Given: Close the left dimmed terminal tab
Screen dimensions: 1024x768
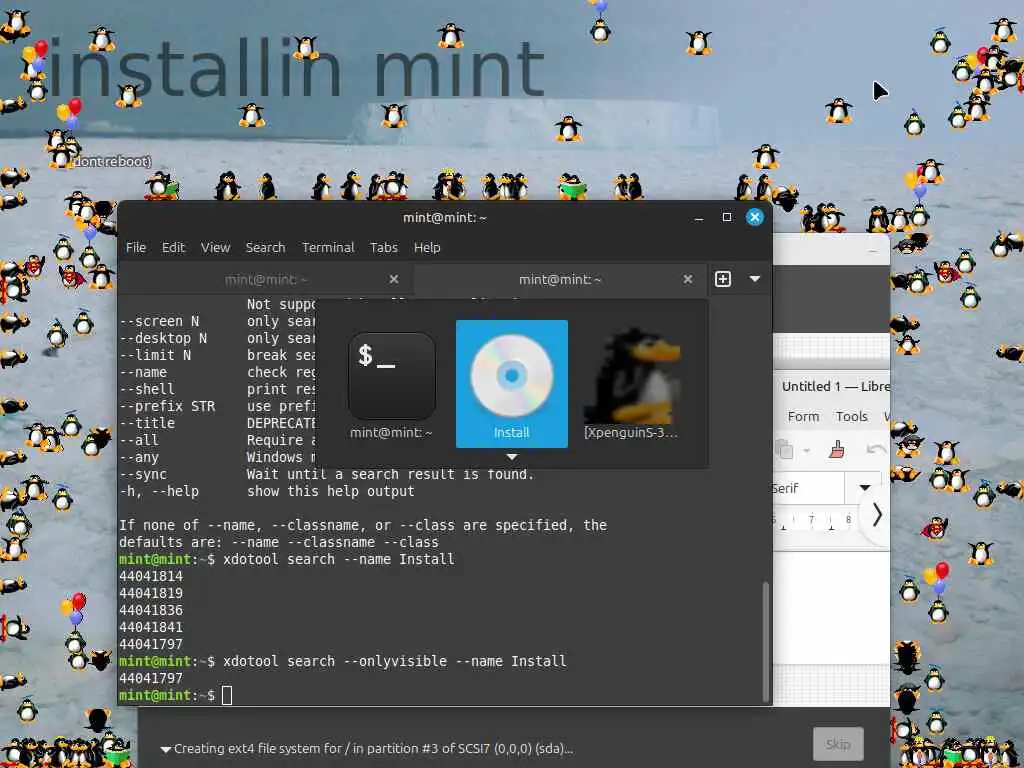Looking at the screenshot, I should click(394, 280).
